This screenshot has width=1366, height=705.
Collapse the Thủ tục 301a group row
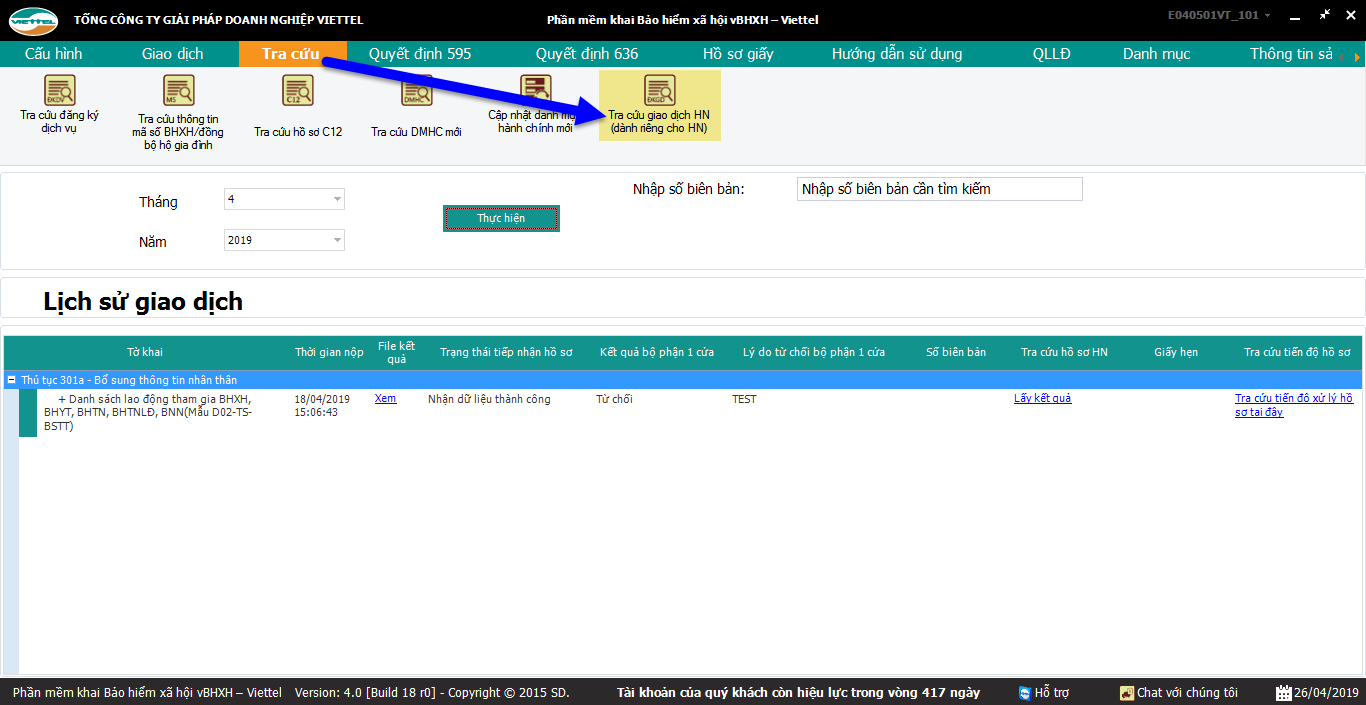coord(12,380)
